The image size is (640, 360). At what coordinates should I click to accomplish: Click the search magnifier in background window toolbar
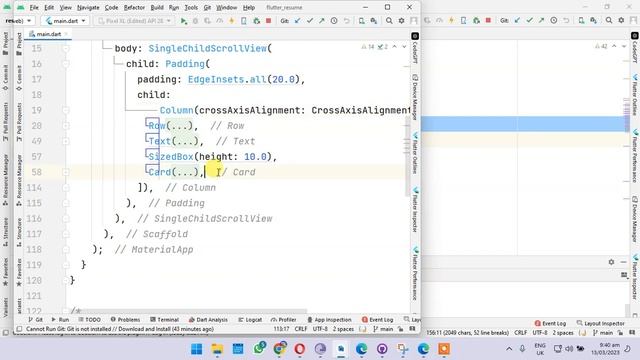point(609,20)
